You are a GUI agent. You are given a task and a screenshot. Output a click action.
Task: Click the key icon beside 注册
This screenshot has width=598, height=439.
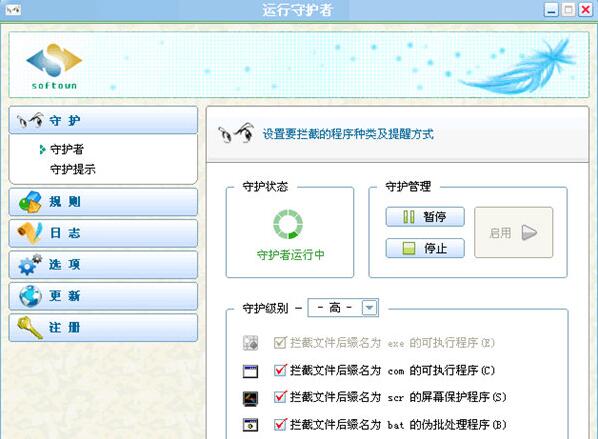(x=30, y=328)
